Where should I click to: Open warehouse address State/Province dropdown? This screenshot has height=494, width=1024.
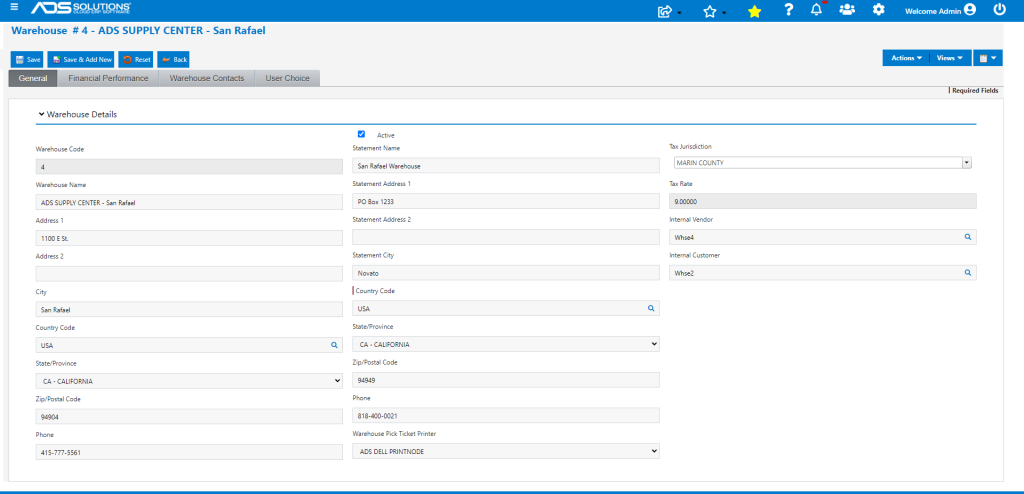point(189,381)
